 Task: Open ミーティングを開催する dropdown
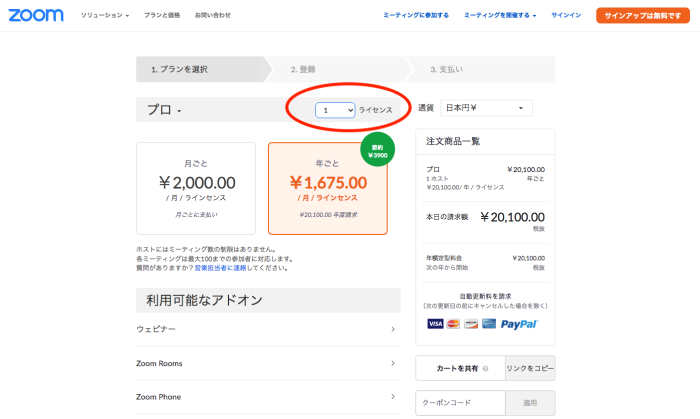[500, 15]
